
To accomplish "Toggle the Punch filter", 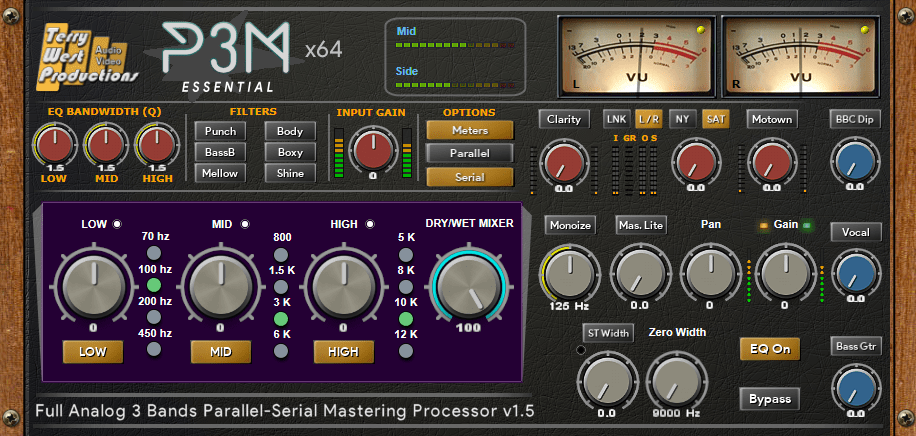I will coord(220,132).
